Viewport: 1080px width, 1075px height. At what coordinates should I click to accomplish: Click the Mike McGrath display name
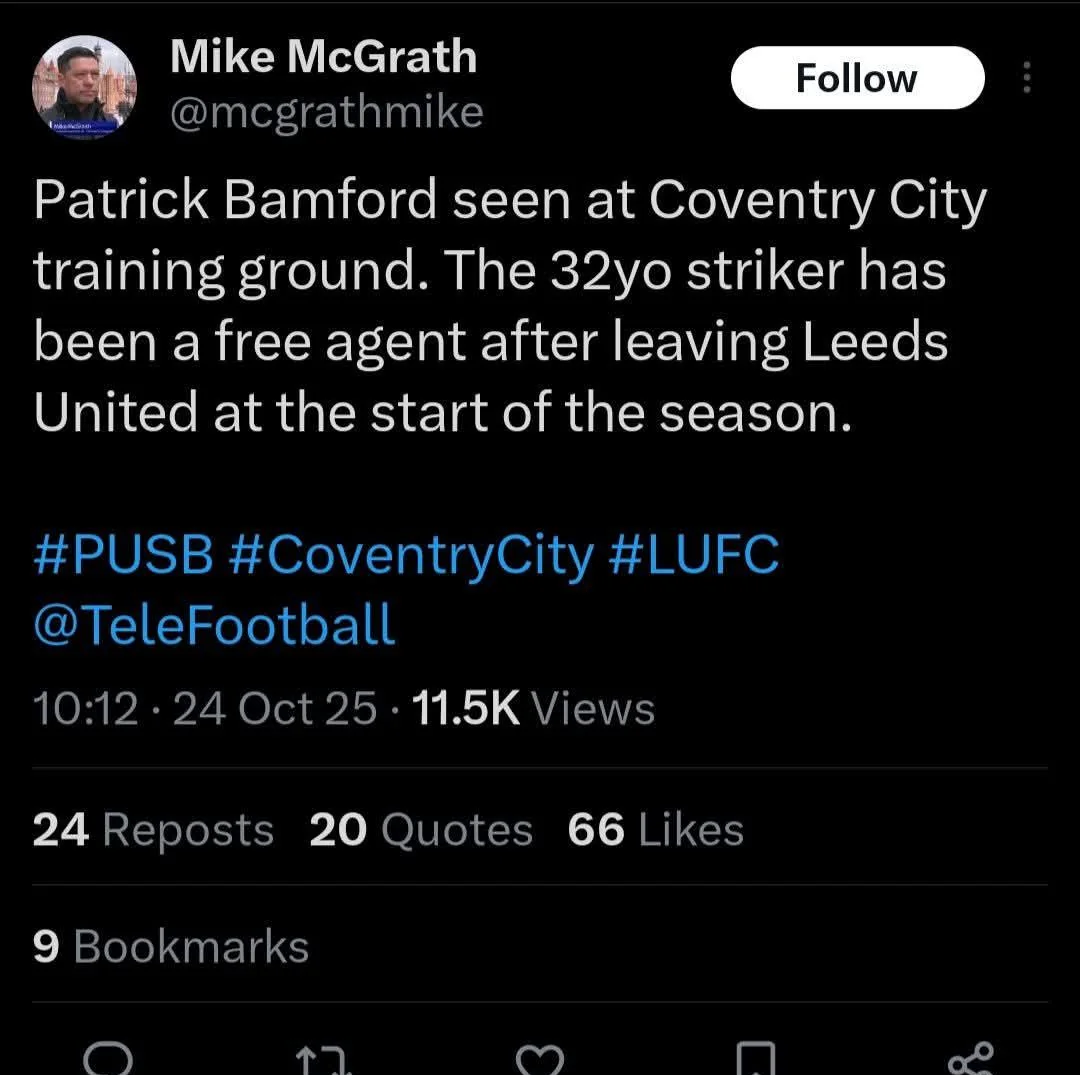tap(323, 57)
